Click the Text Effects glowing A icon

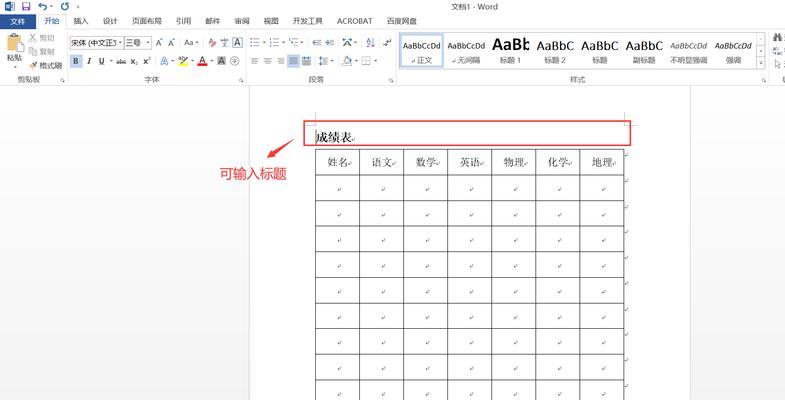point(164,61)
